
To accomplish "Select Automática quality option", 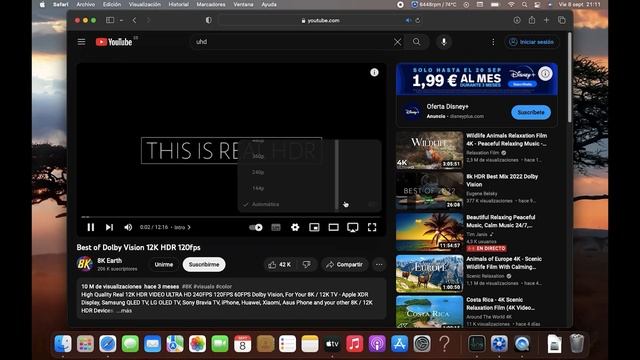I will 265,204.
